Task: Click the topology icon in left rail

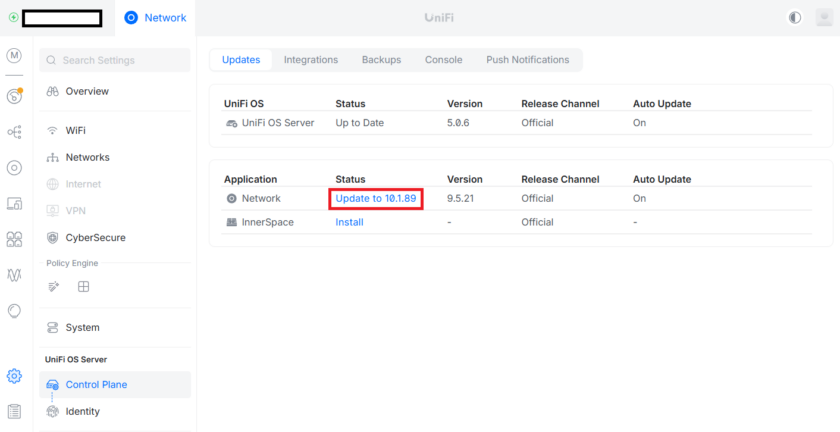Action: (14, 132)
